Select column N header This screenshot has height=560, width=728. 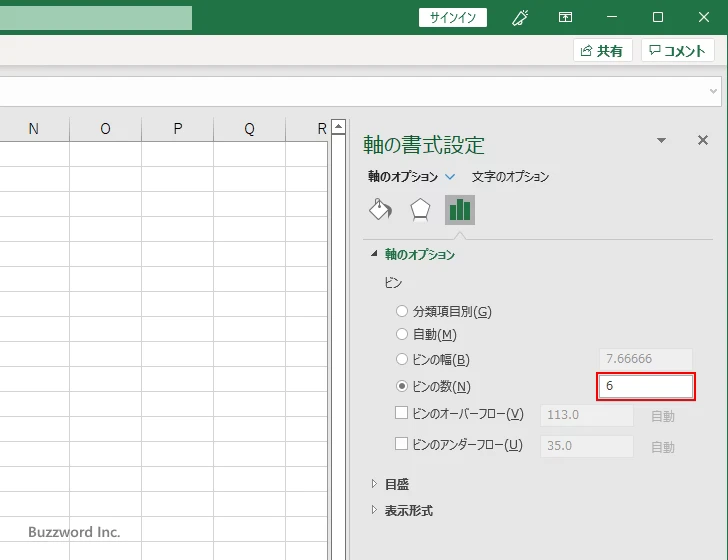pyautogui.click(x=33, y=129)
